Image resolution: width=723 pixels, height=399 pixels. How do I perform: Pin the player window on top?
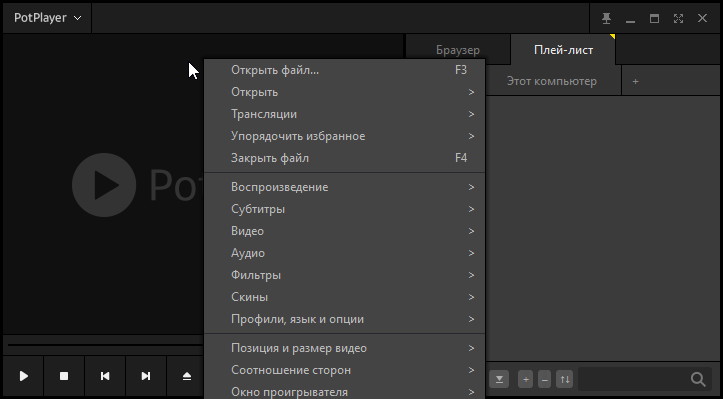[x=606, y=18]
